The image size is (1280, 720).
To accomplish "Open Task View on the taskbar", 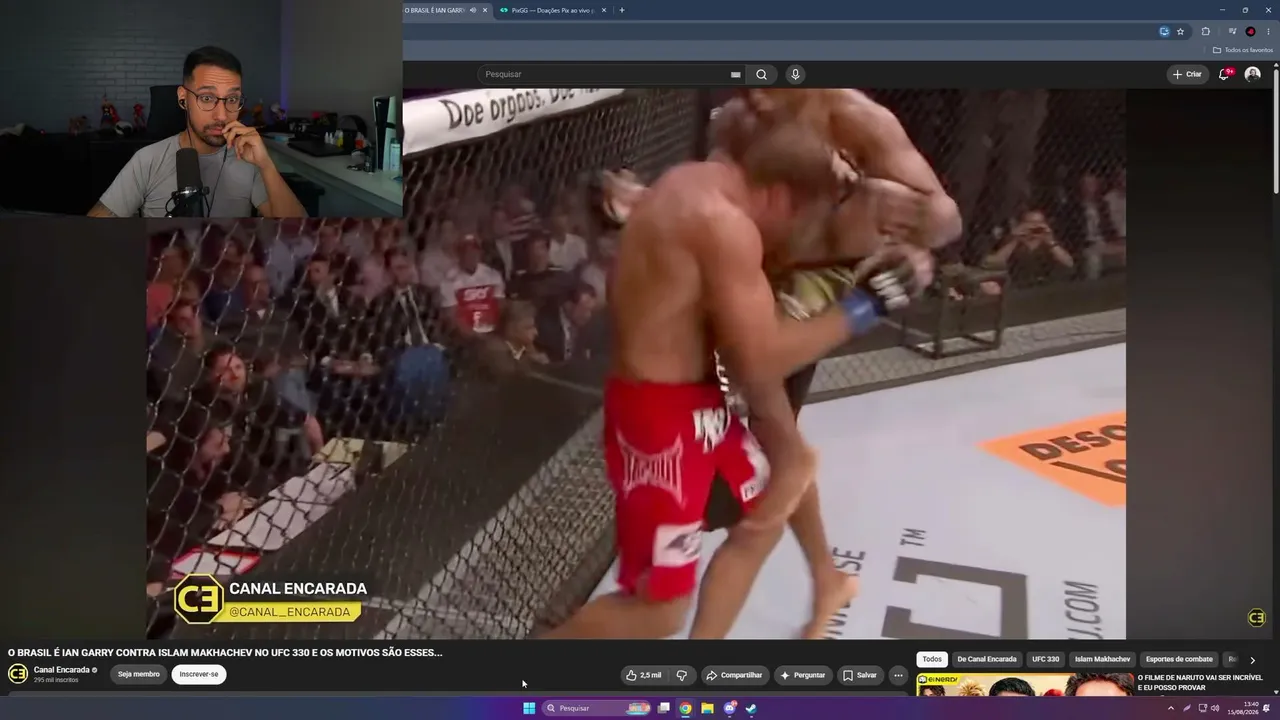I will point(663,708).
